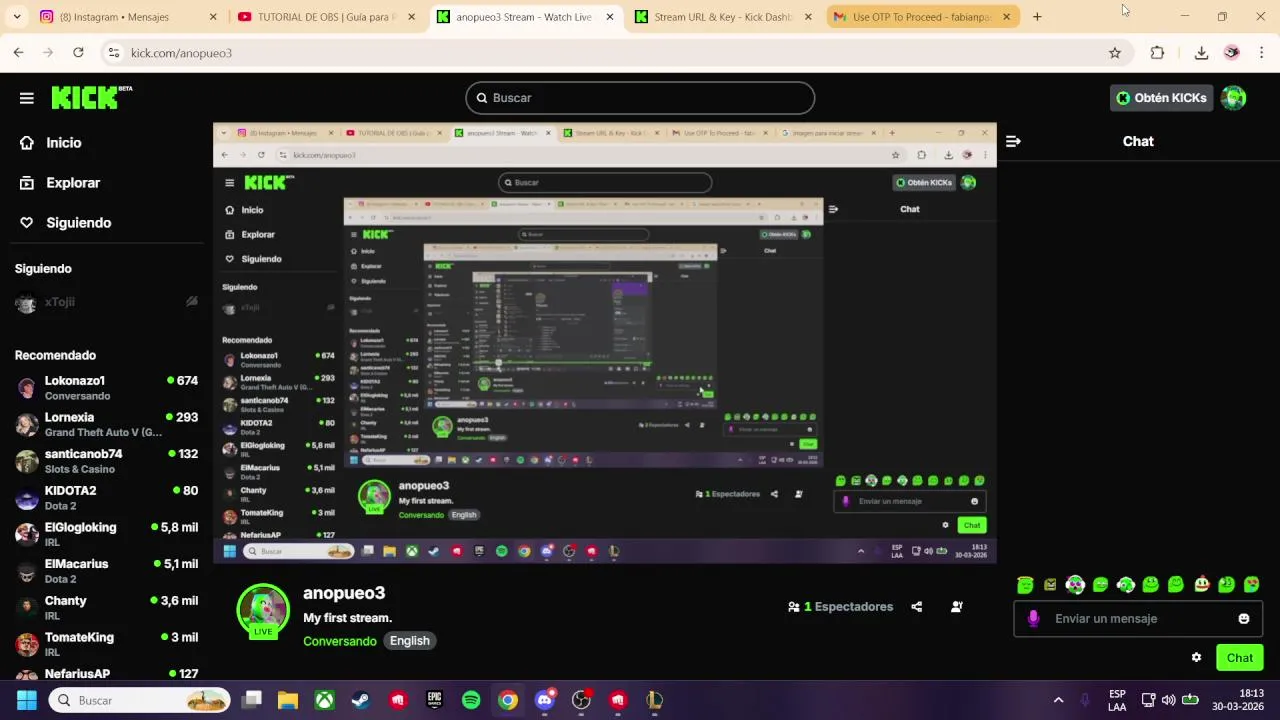1280x720 pixels.
Task: Switch to the TUTORIAL DE OBS YouTube tab
Action: tap(326, 17)
